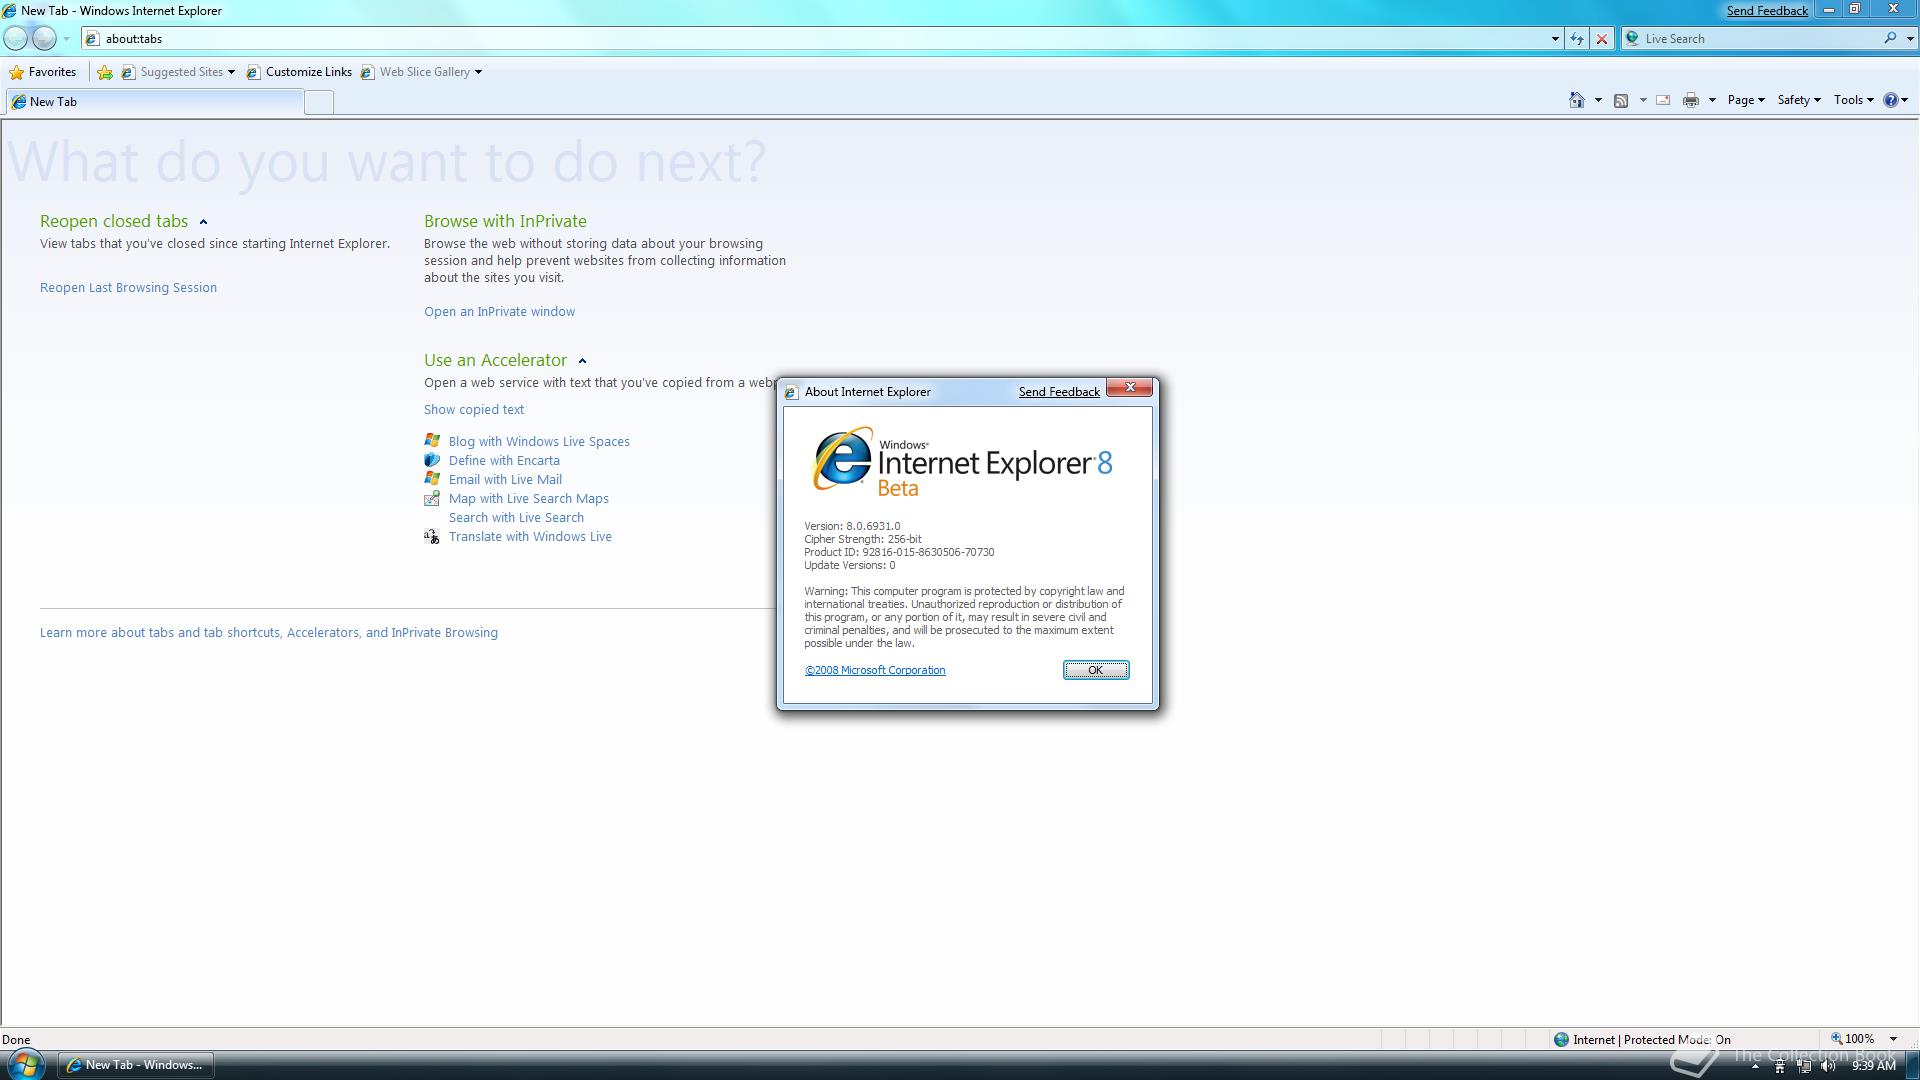Click the 100% zoom level button
1920x1080 pixels.
pyautogui.click(x=1853, y=1039)
